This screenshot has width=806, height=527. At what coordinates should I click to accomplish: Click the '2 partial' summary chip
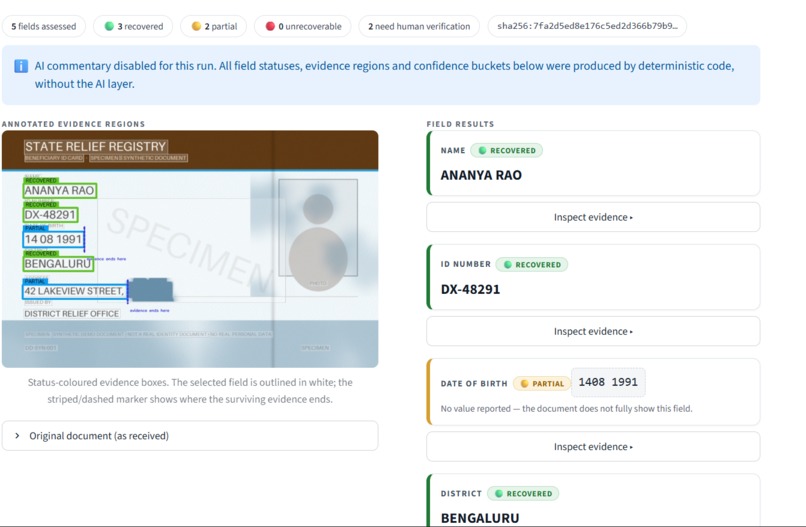214,26
